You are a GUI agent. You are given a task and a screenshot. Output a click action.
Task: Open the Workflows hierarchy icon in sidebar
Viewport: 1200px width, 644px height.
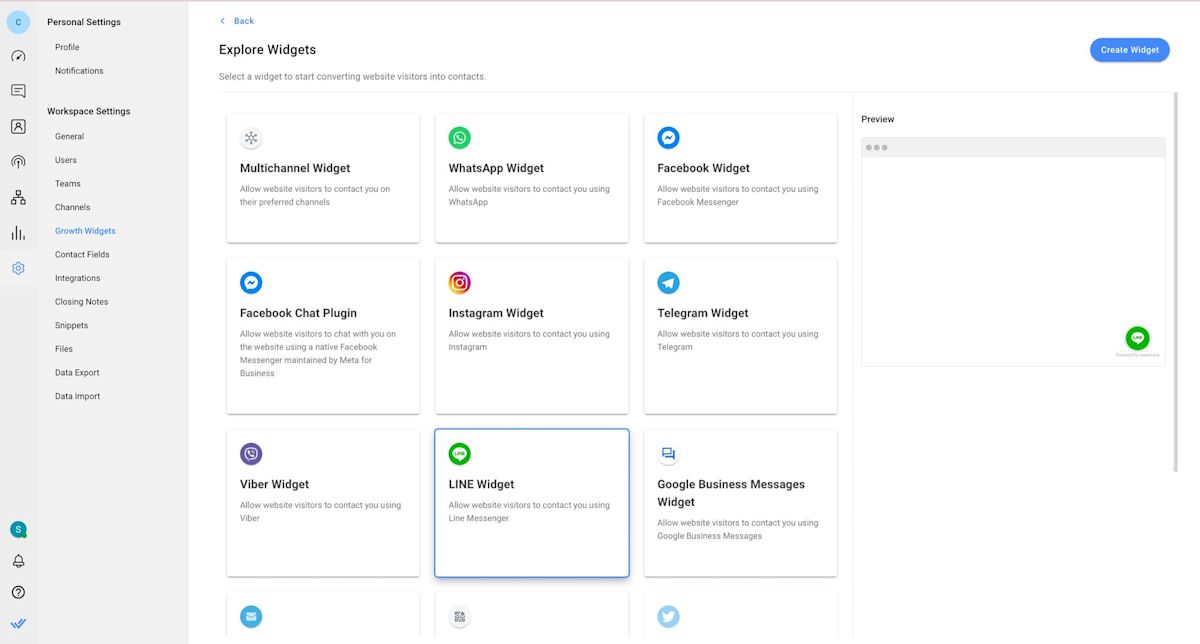click(18, 198)
